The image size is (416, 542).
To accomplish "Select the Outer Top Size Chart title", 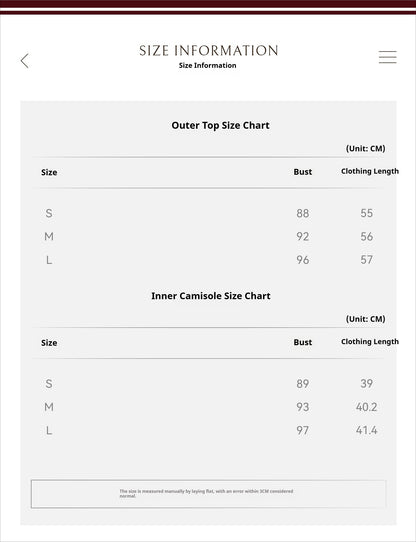I will click(220, 125).
